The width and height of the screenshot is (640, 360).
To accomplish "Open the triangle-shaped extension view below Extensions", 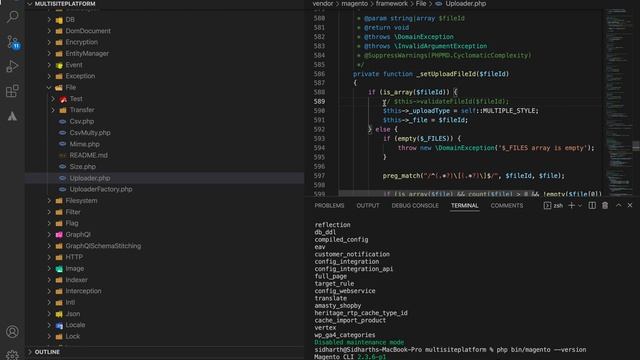I will click(x=12, y=116).
